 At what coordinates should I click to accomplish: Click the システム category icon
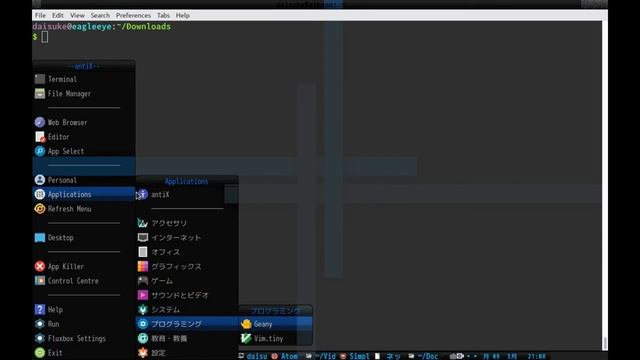click(x=142, y=309)
